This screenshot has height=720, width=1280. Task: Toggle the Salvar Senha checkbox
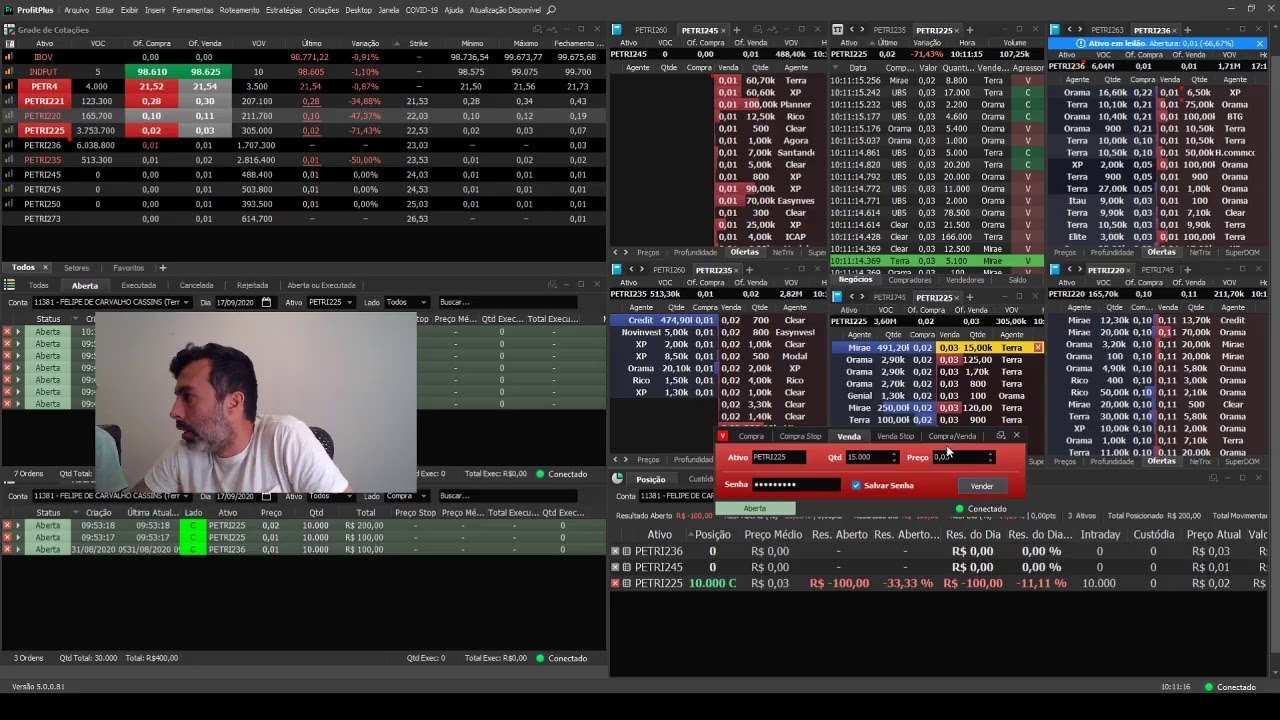(x=856, y=485)
